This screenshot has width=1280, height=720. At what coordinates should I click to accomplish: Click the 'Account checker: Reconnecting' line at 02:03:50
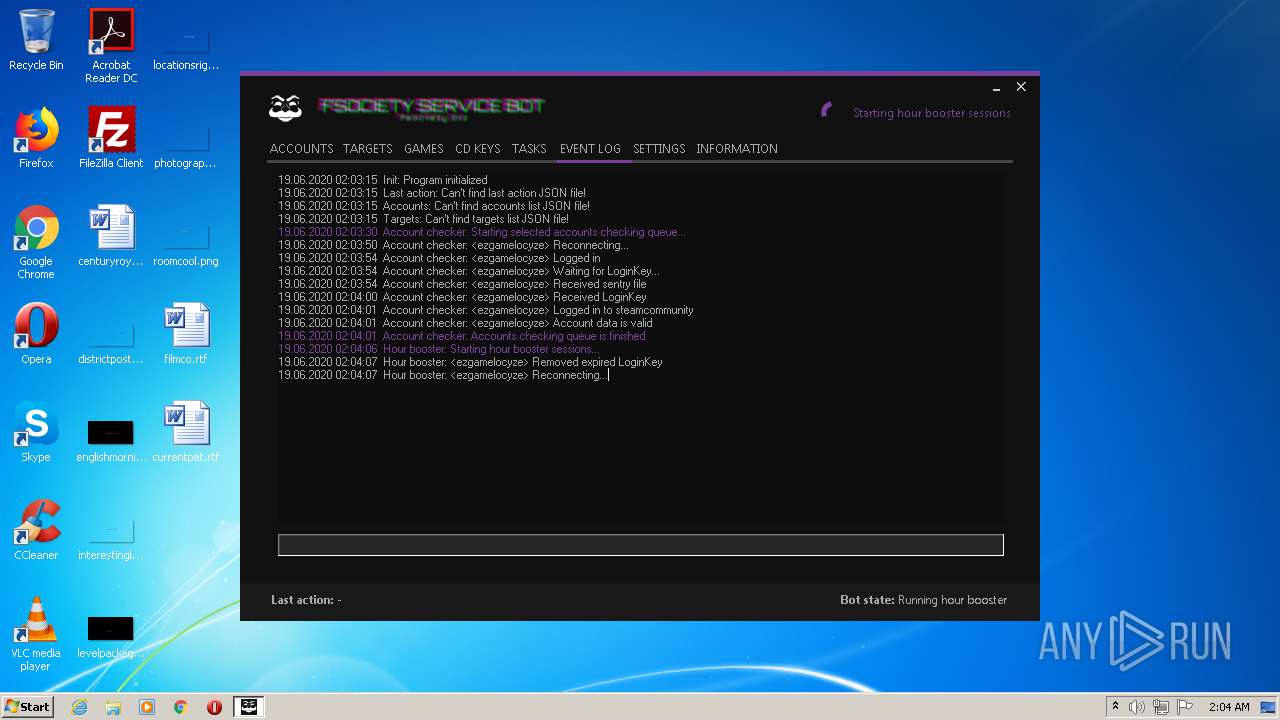click(x=453, y=245)
